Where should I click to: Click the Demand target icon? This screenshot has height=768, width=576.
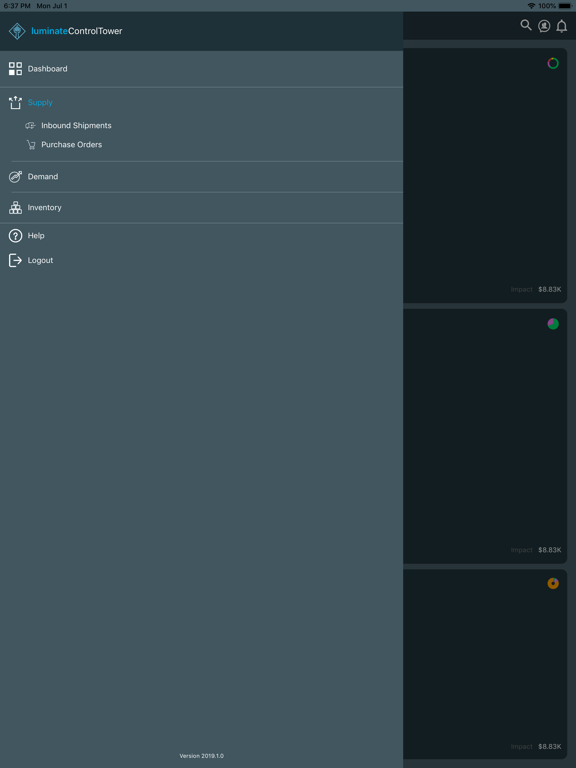15,176
